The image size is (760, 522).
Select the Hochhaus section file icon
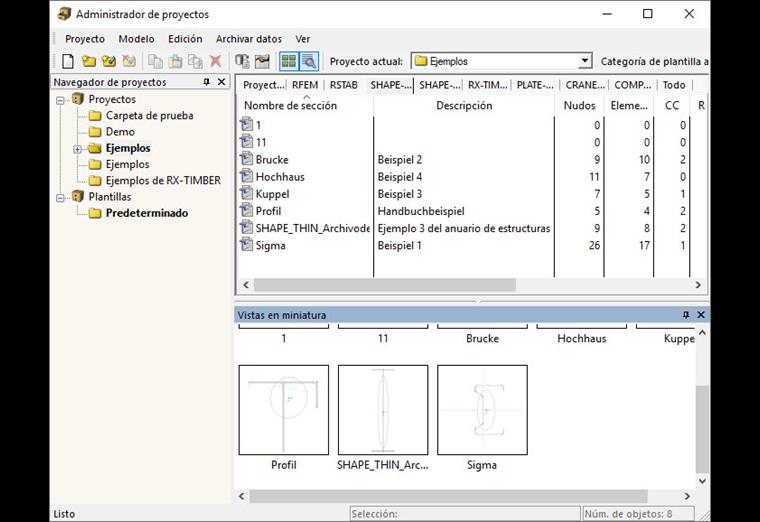[247, 176]
